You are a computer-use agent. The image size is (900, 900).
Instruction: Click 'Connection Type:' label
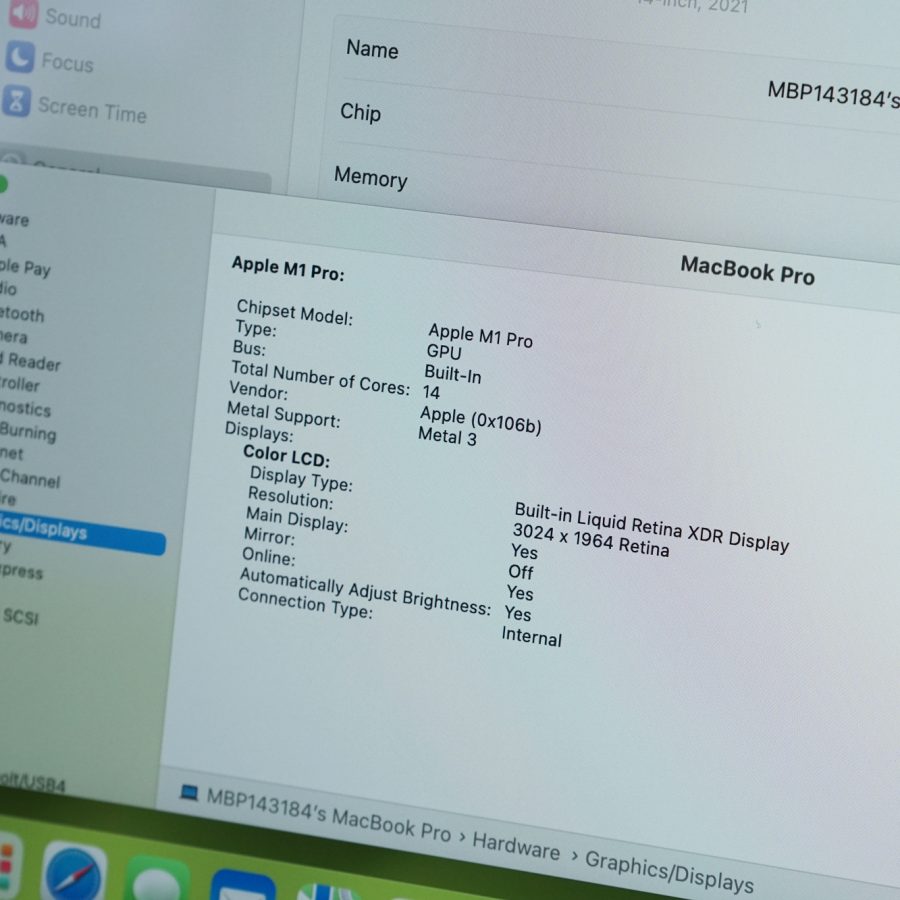[x=305, y=603]
